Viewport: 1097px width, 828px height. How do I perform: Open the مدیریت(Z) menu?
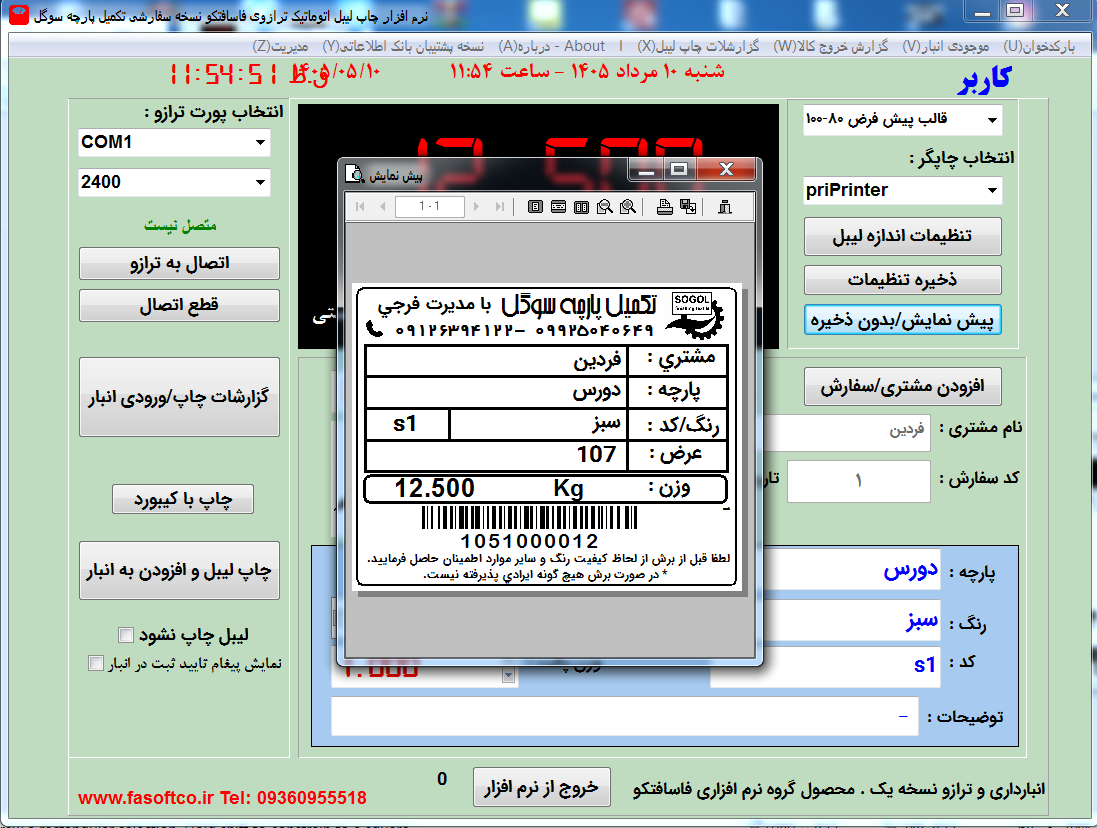point(280,46)
